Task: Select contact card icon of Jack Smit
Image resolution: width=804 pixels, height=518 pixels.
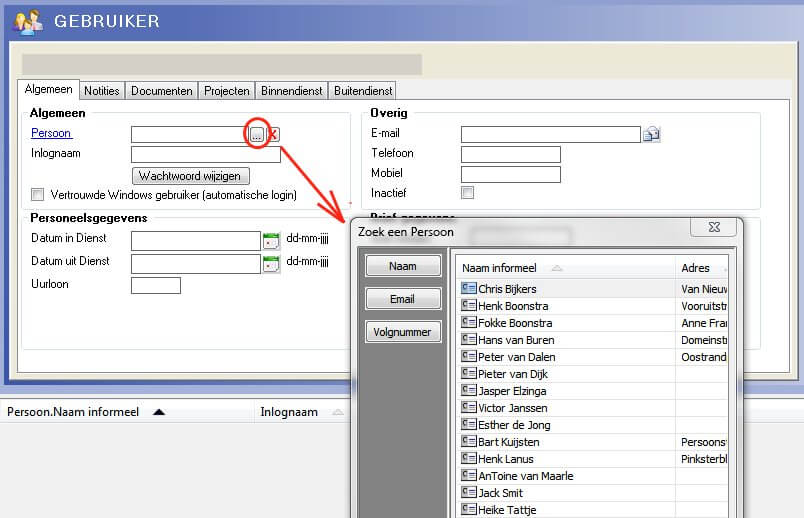Action: point(469,492)
